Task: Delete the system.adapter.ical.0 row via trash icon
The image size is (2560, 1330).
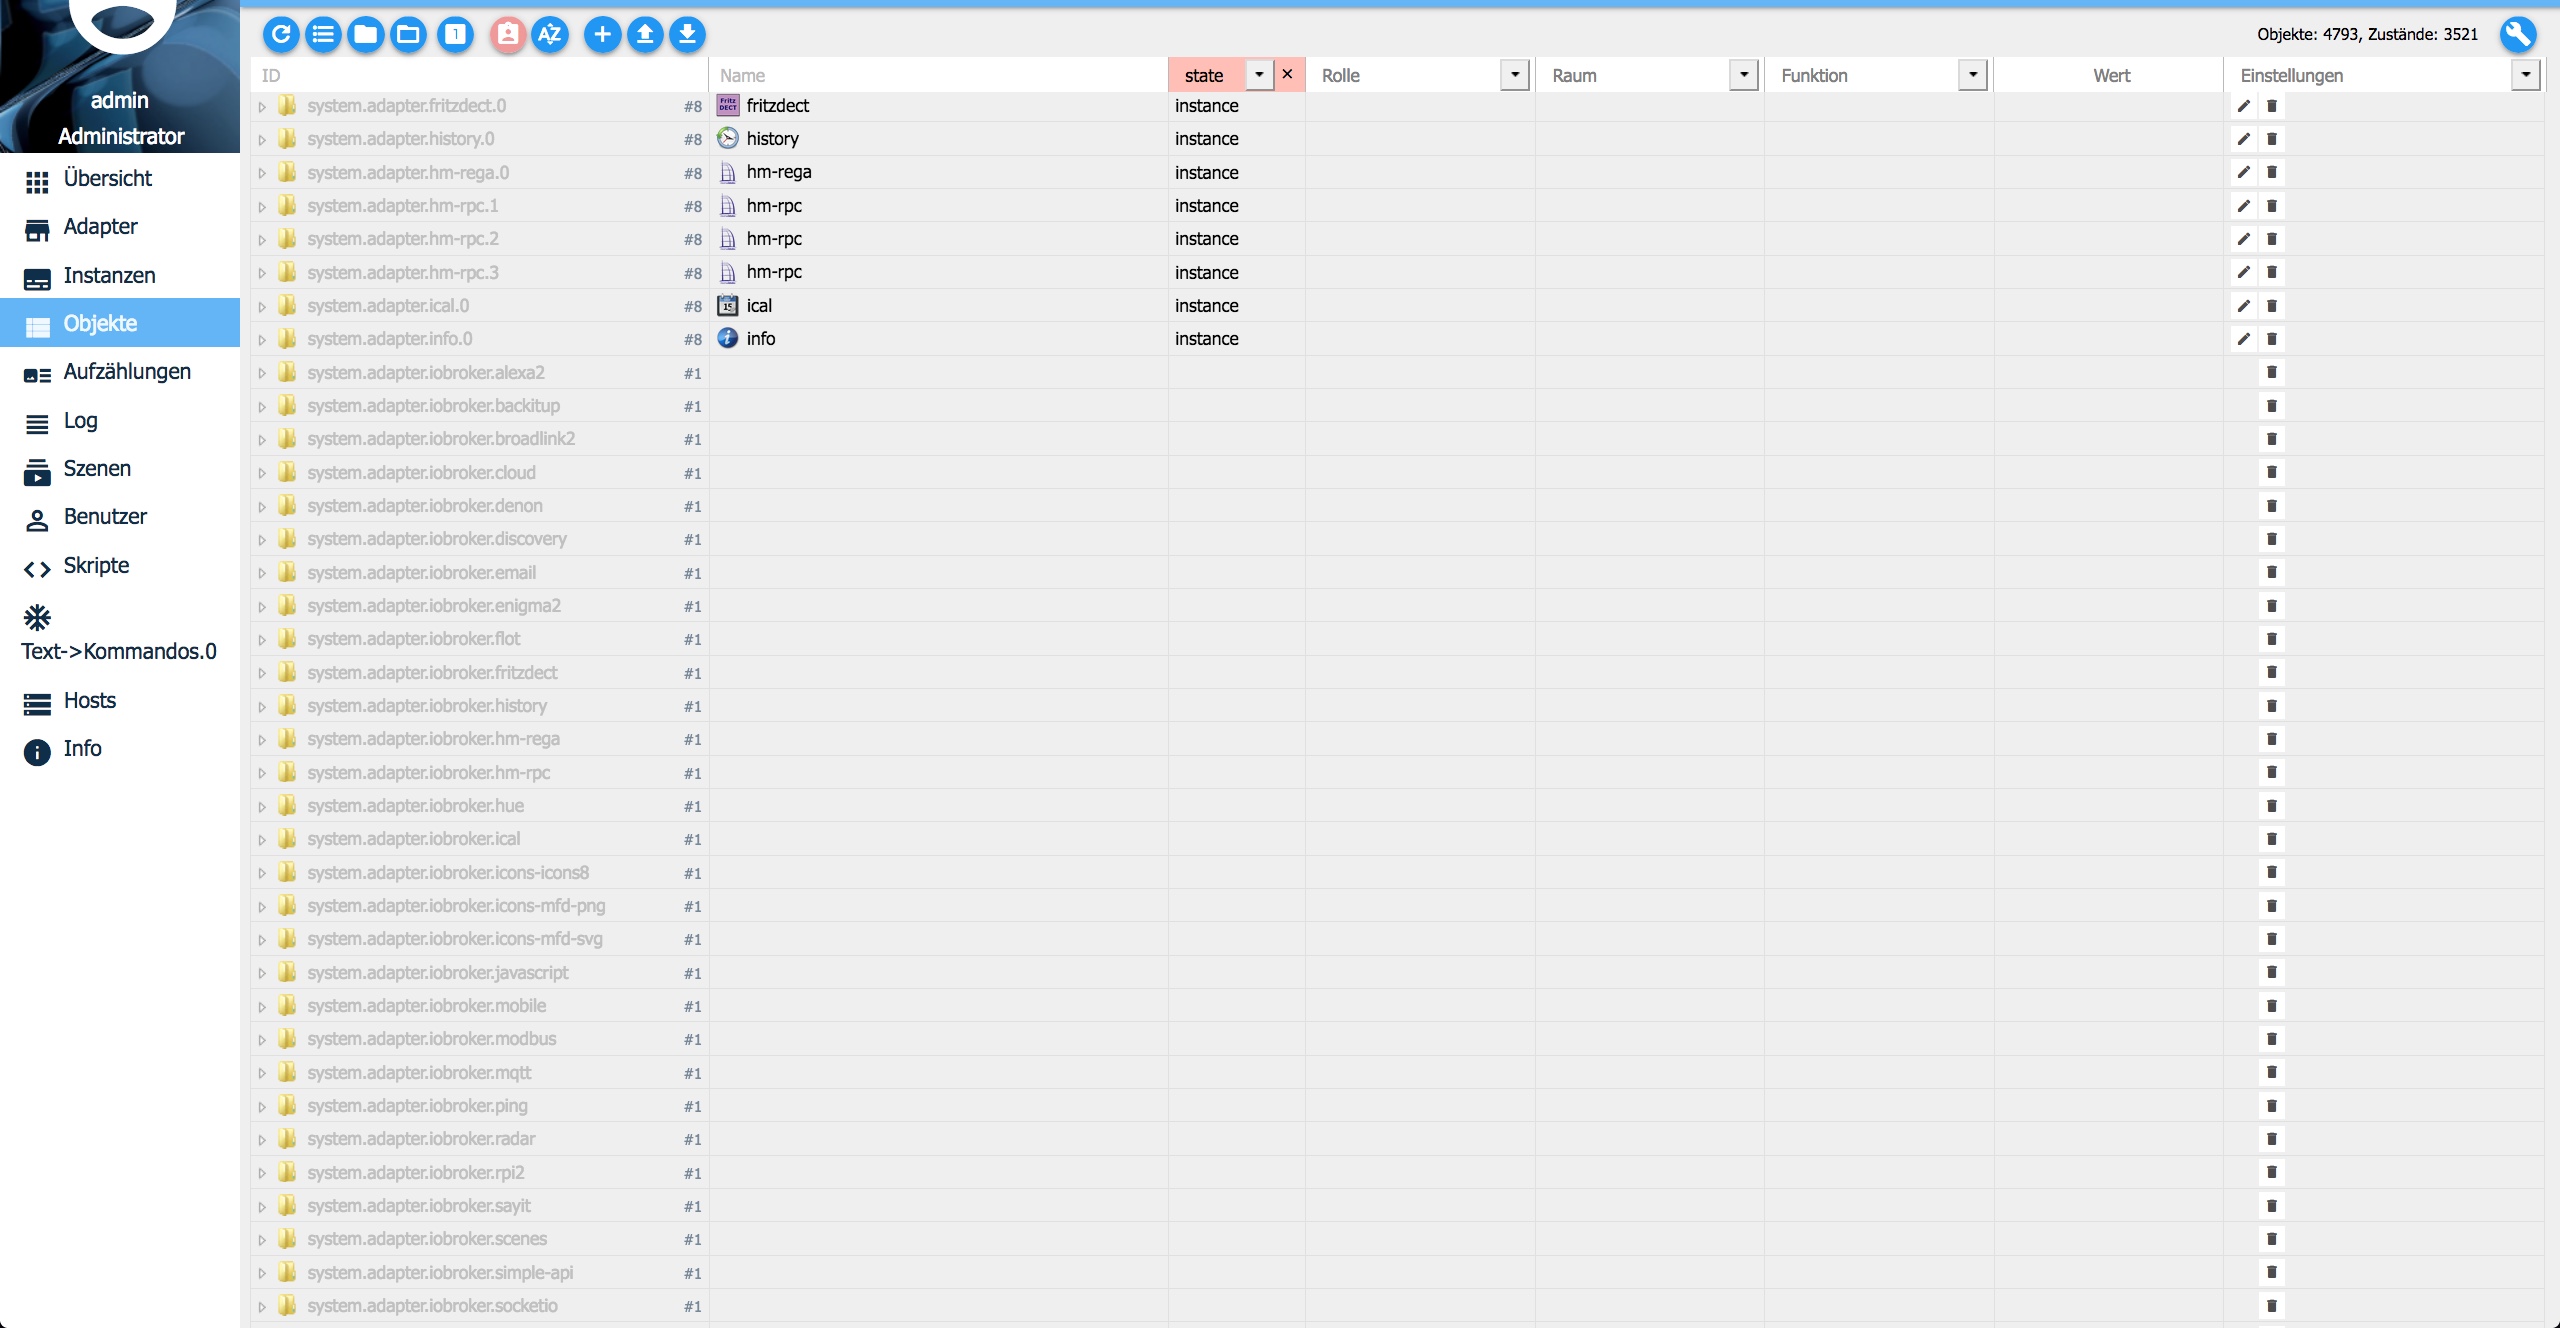Action: click(2271, 306)
